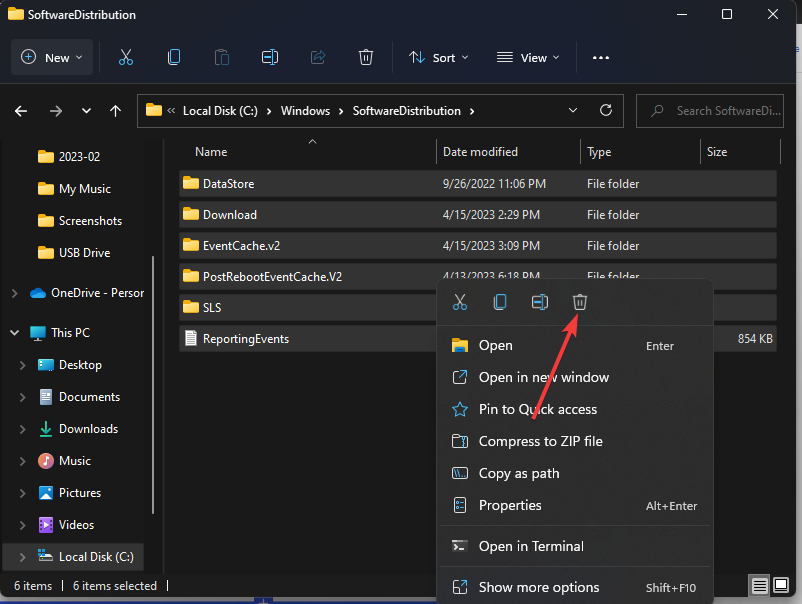The height and width of the screenshot is (604, 802).
Task: Open recent locations dropdown arrow
Action: (86, 111)
